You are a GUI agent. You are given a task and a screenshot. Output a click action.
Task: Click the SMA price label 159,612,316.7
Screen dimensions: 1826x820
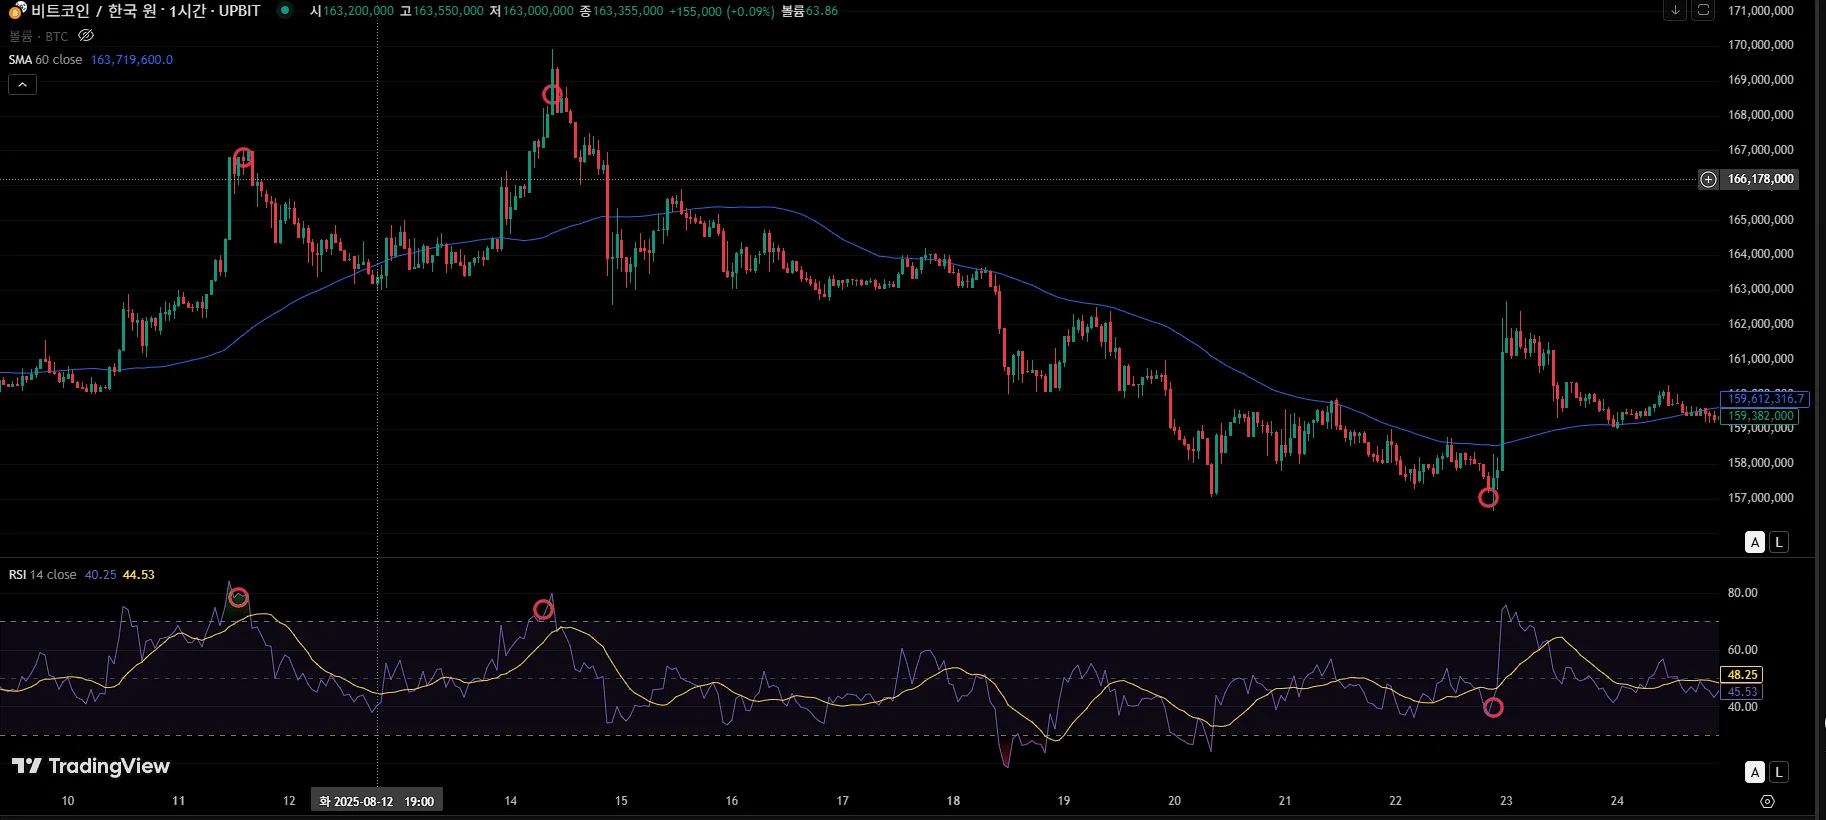point(1765,398)
